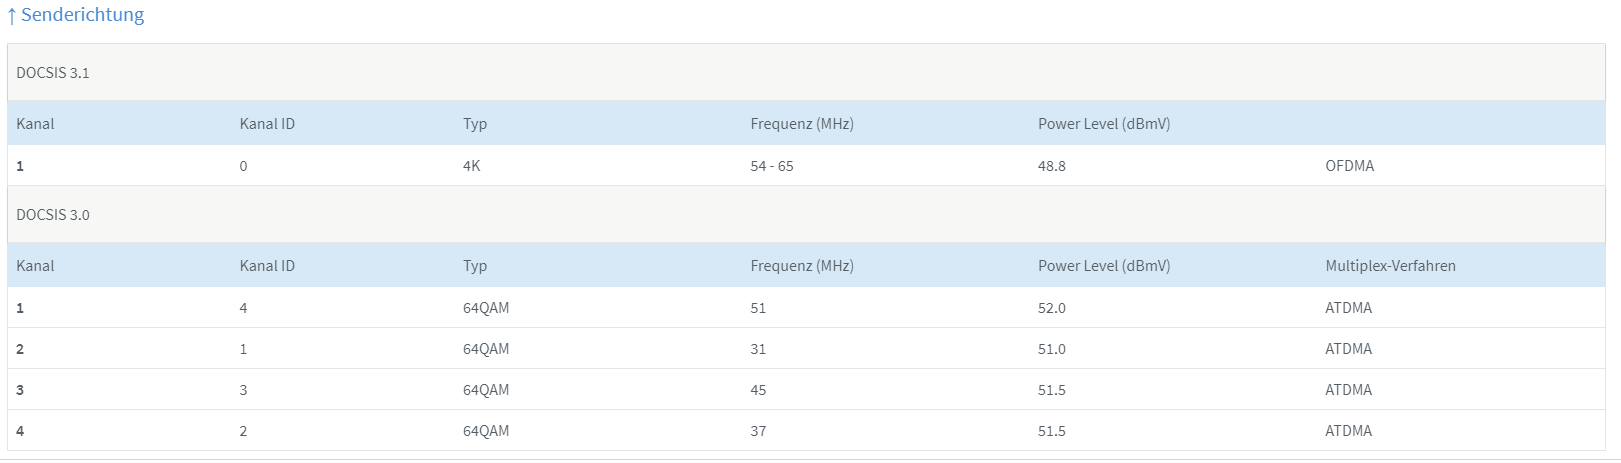Click the Power Level value 48.8
The height and width of the screenshot is (463, 1621).
tap(1051, 166)
